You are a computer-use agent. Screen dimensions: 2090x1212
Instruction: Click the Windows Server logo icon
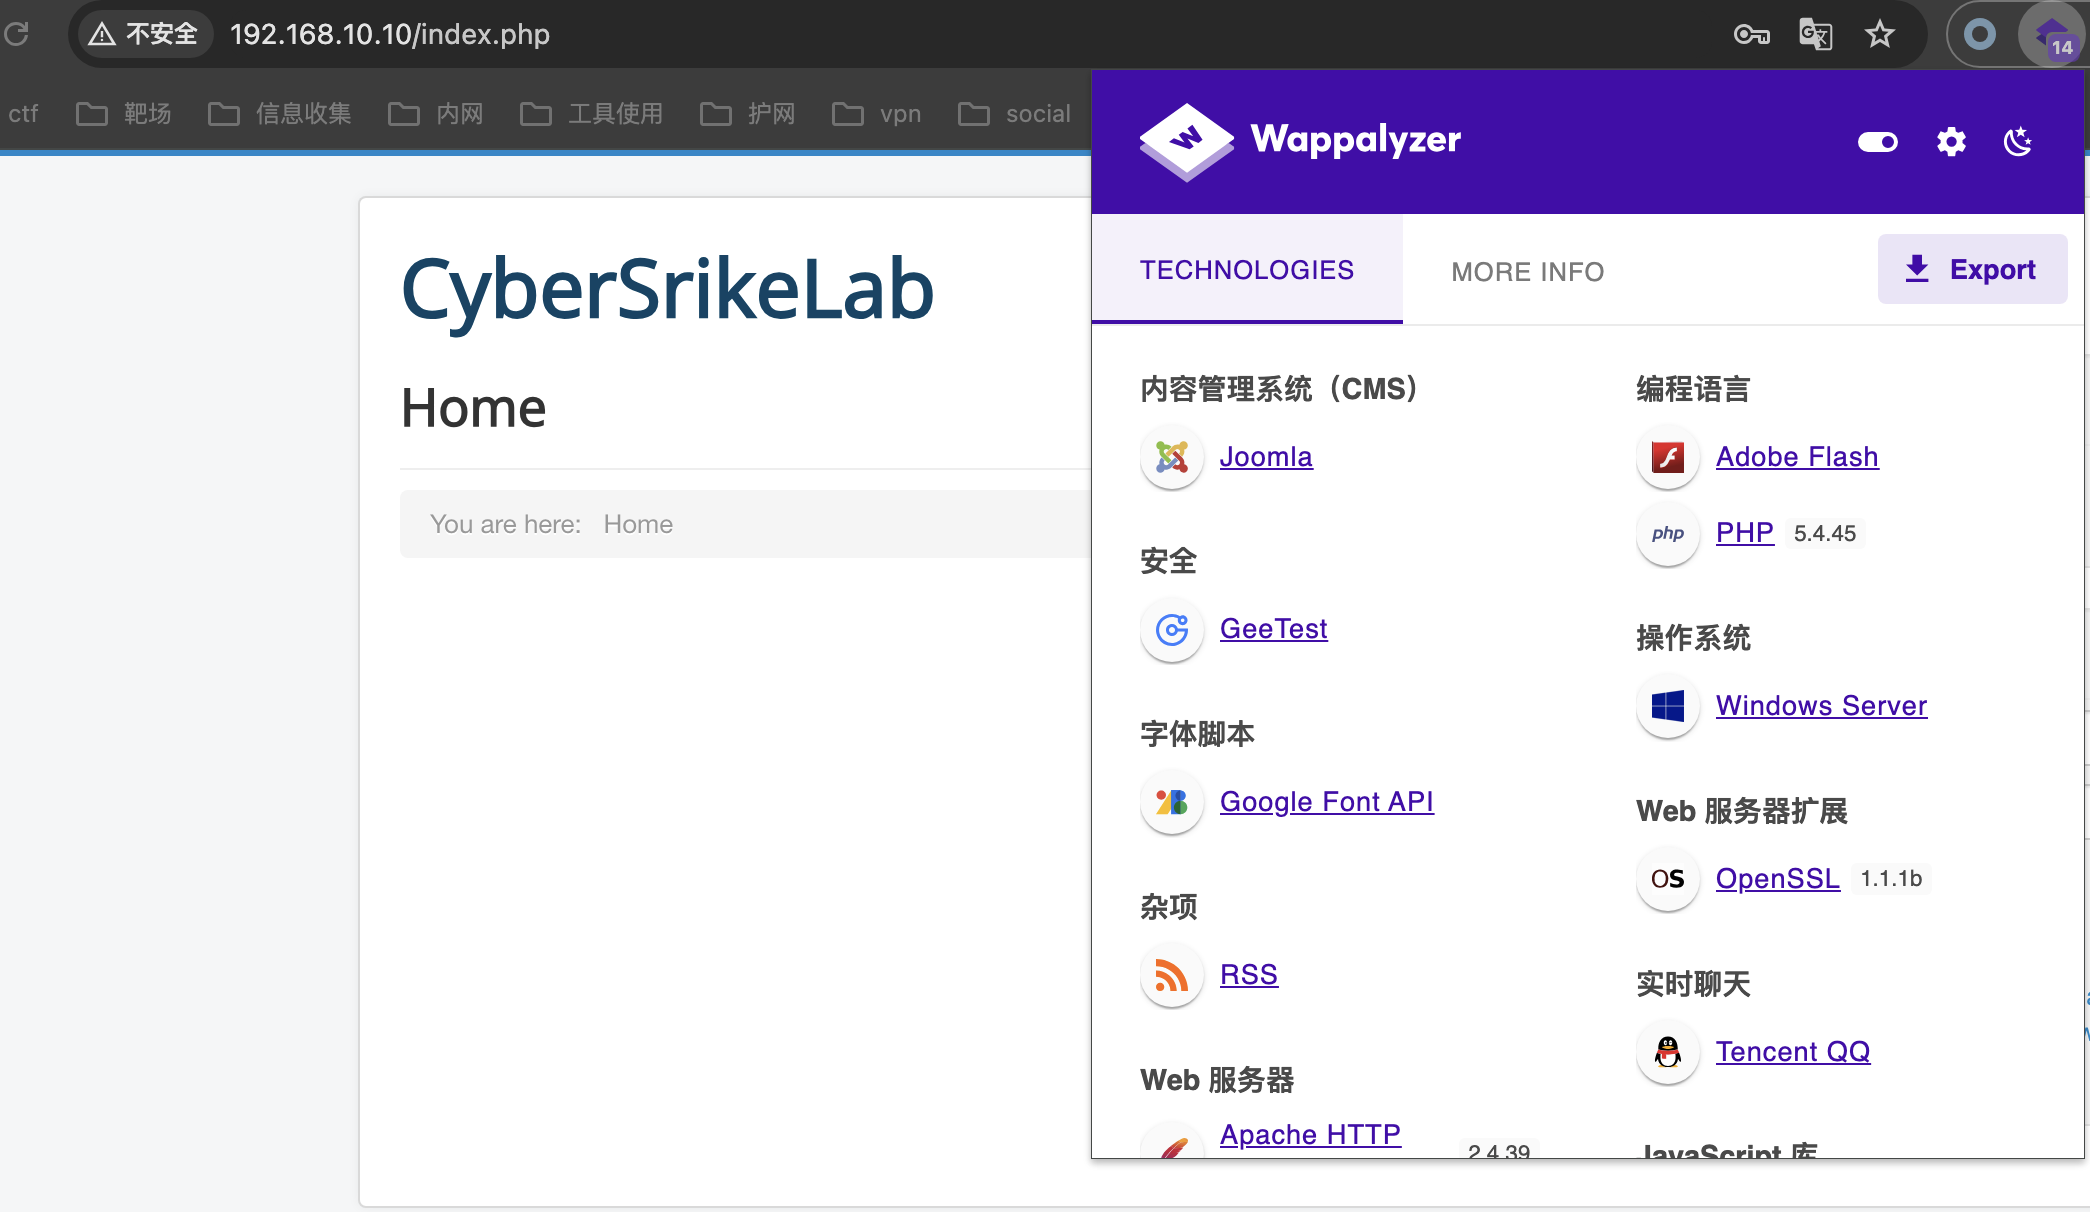(1667, 706)
